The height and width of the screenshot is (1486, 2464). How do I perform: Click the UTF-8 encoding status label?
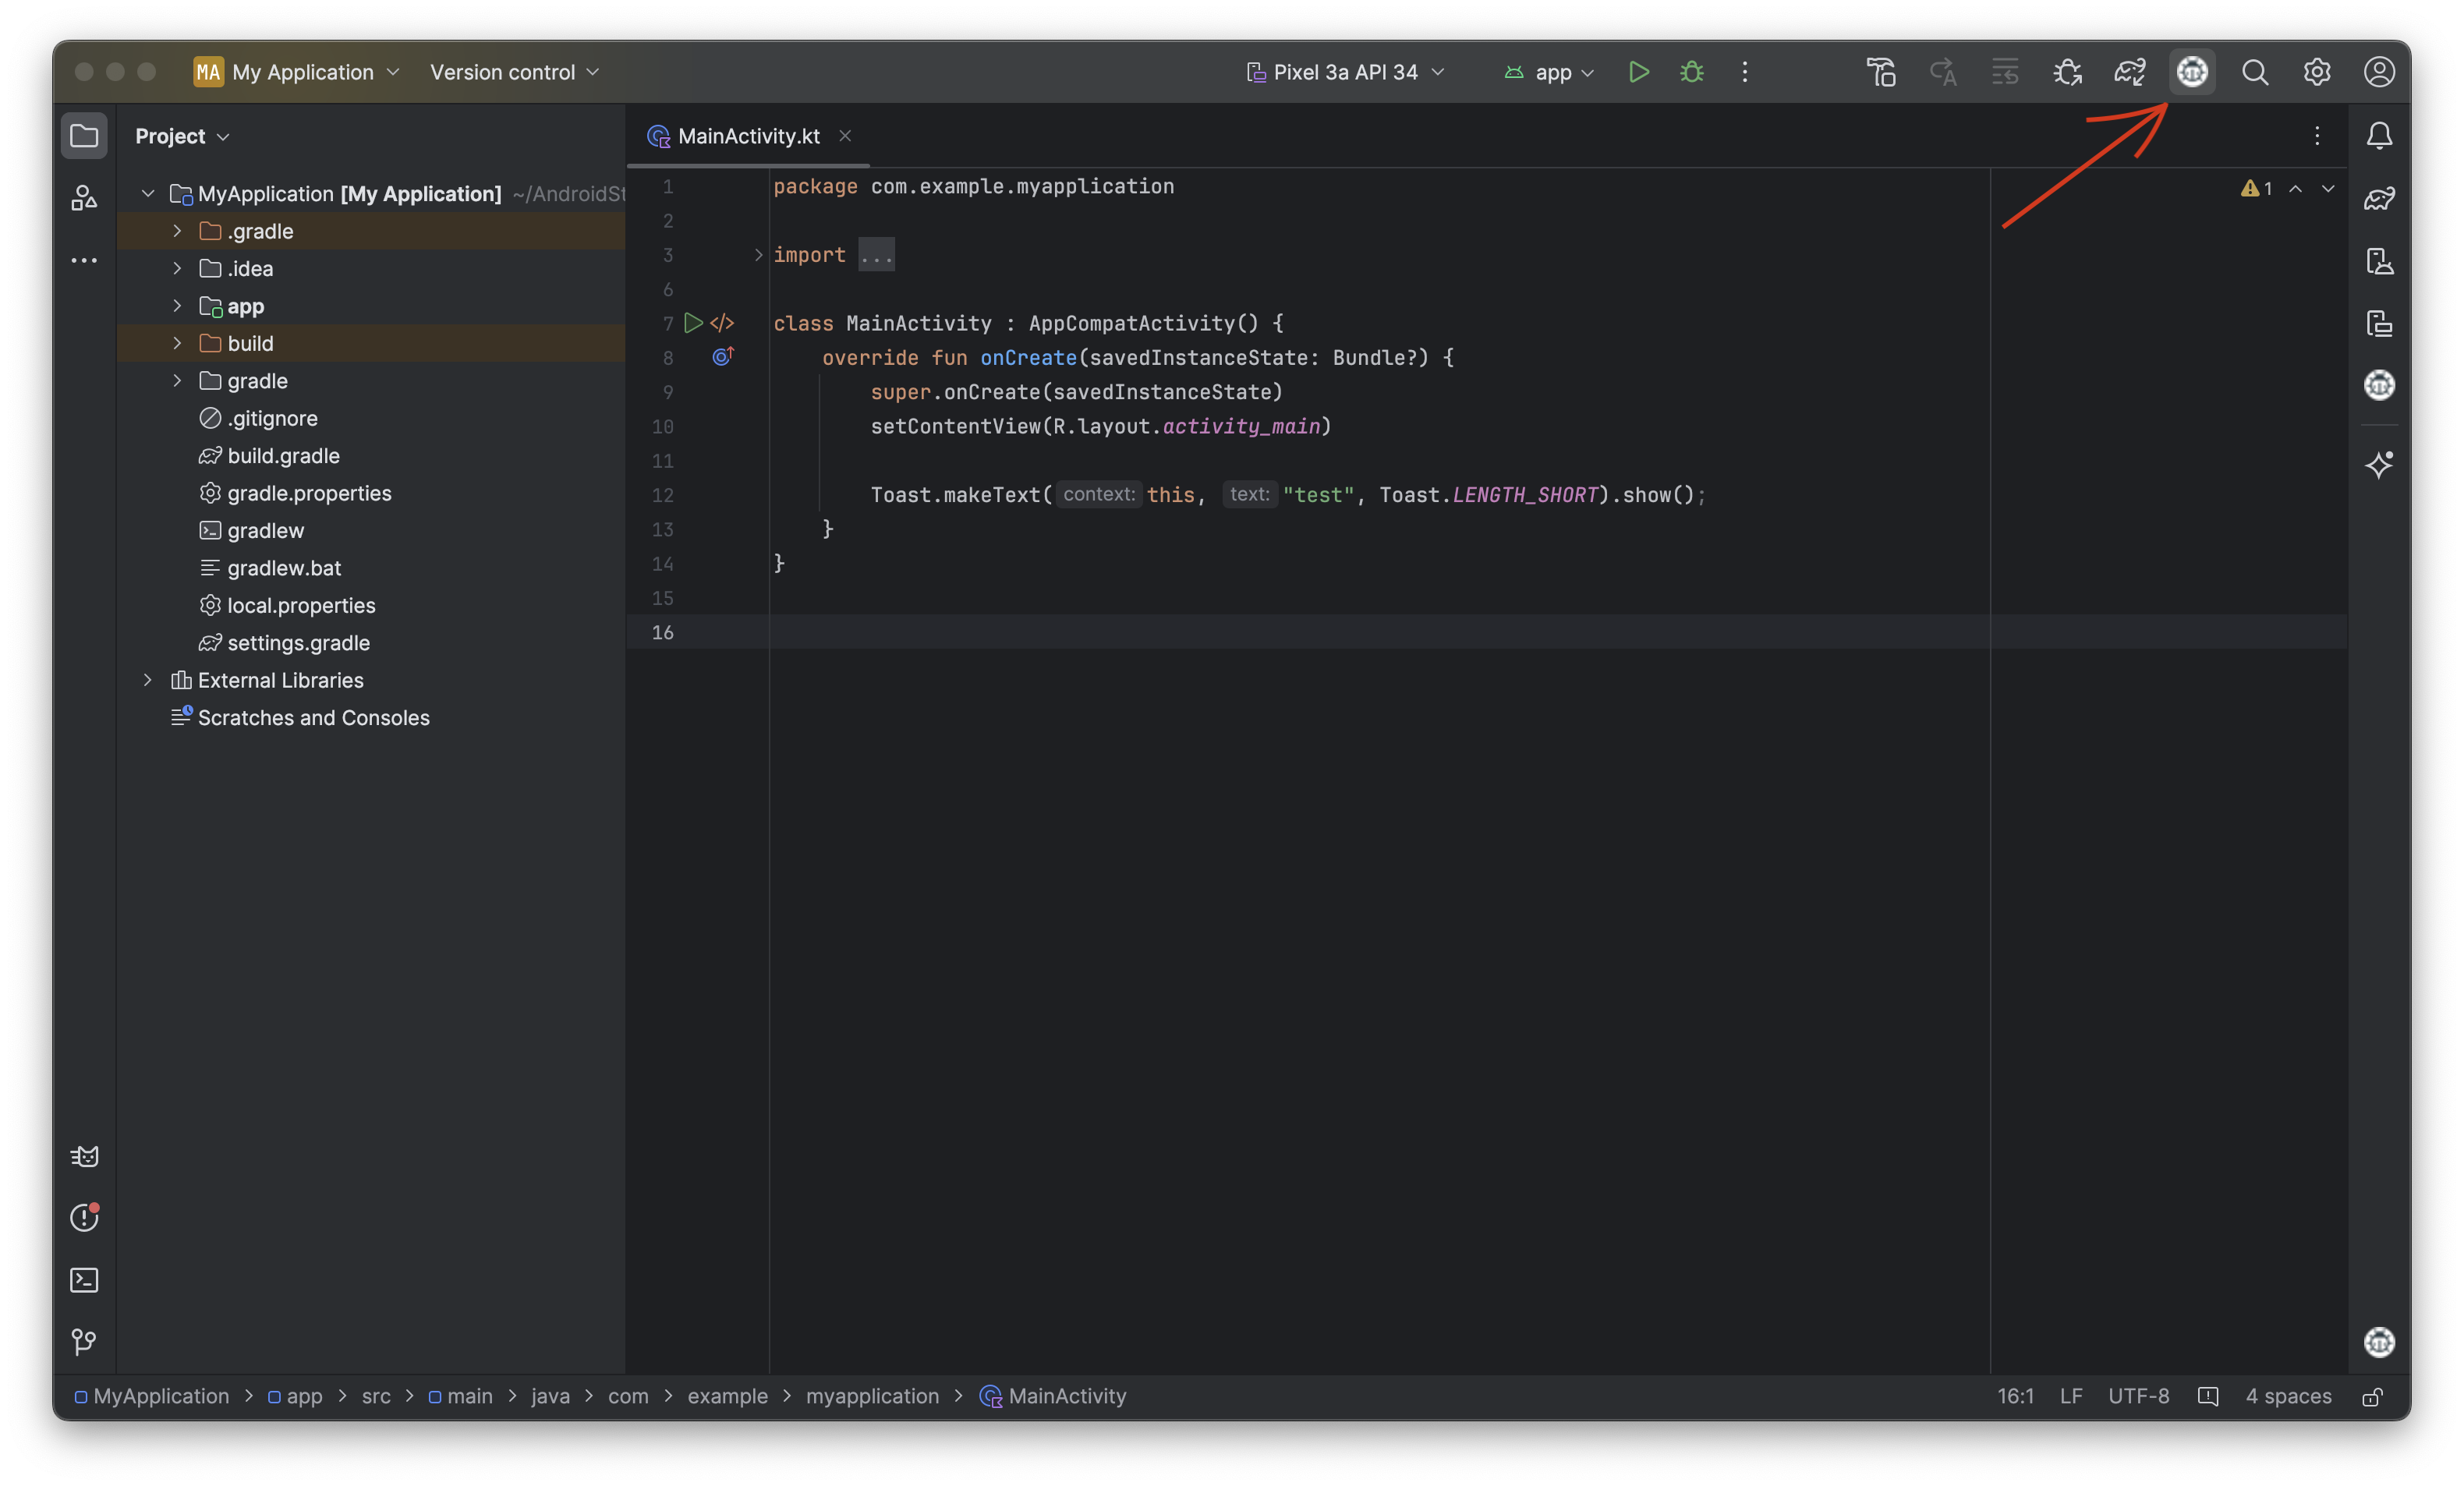[2138, 1396]
